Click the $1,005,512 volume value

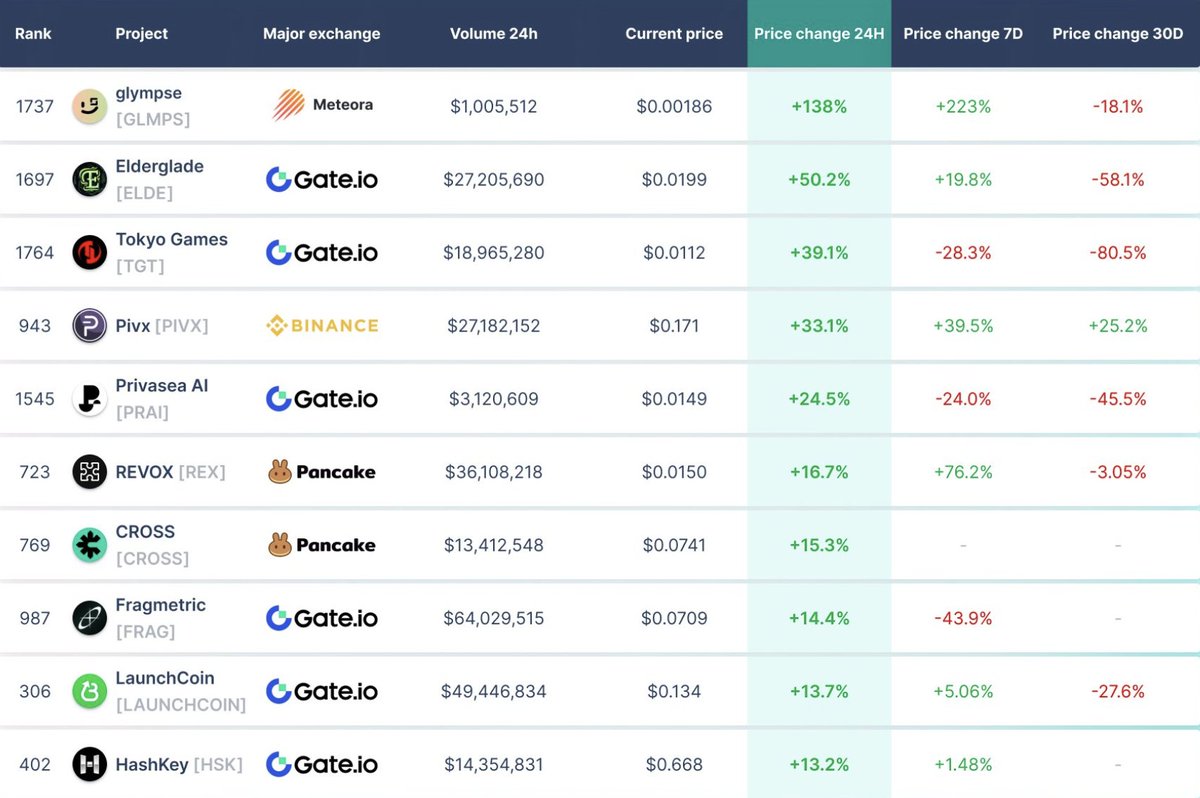point(494,106)
